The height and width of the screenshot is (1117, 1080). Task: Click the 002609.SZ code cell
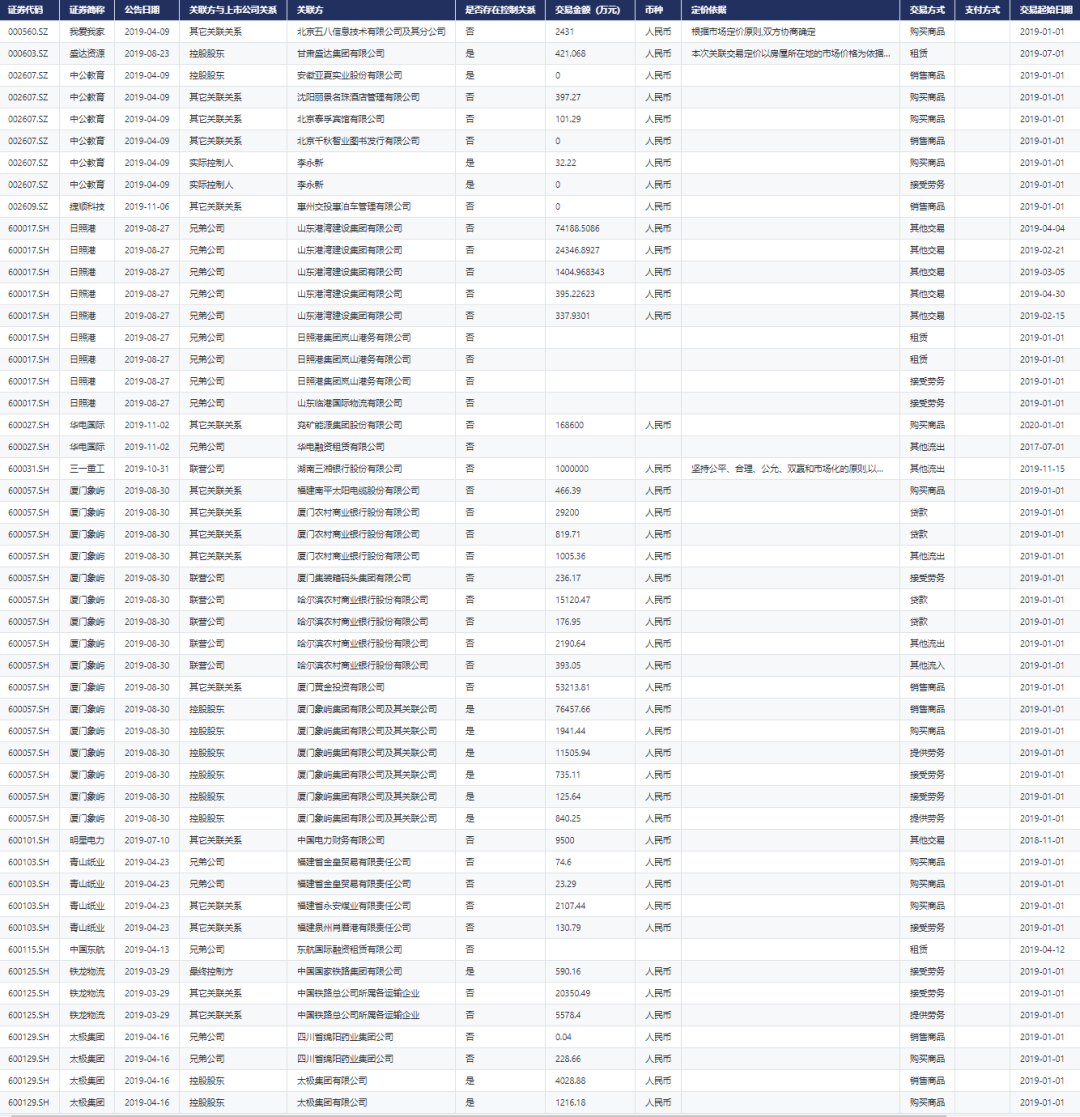tap(28, 207)
